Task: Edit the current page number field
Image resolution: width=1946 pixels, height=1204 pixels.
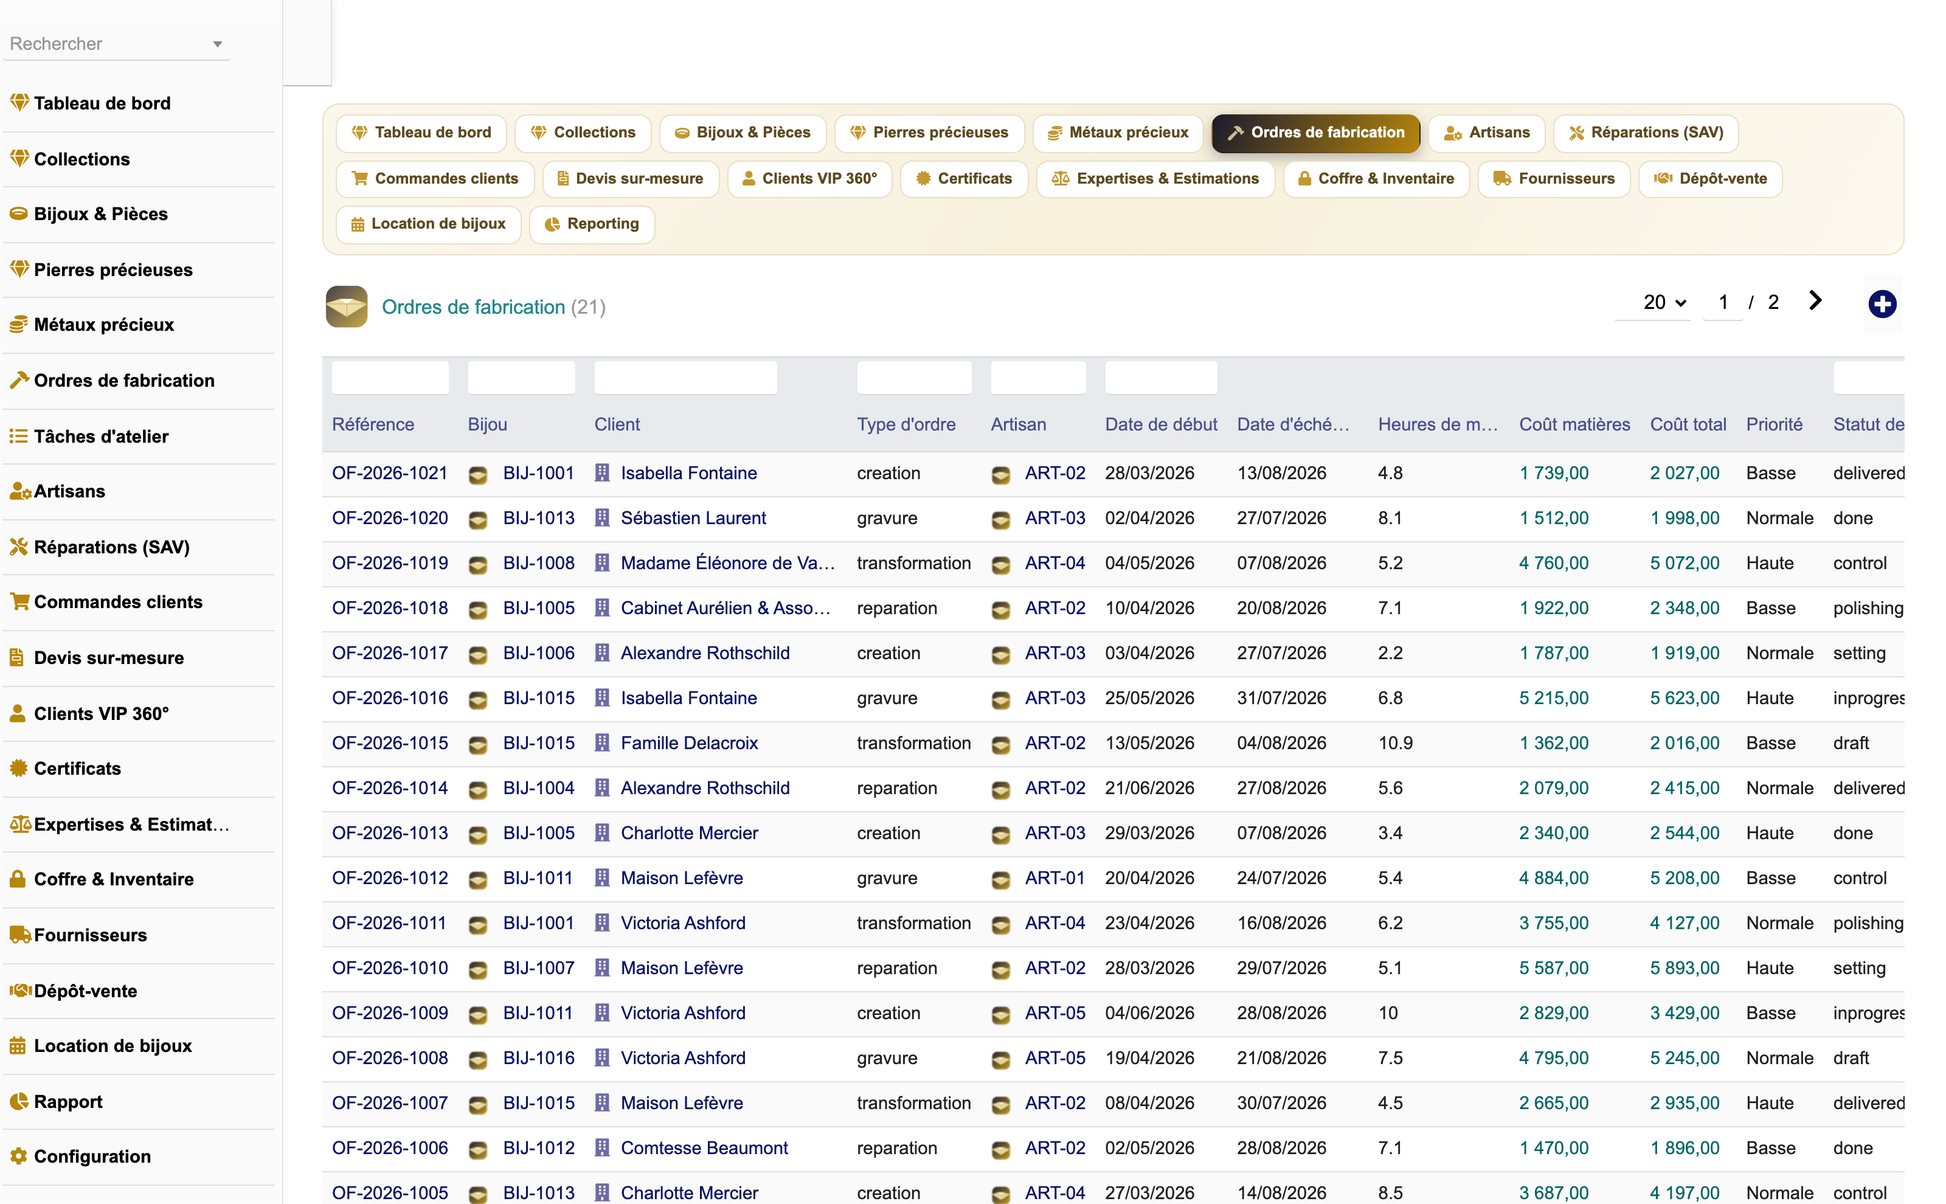Action: click(1723, 302)
